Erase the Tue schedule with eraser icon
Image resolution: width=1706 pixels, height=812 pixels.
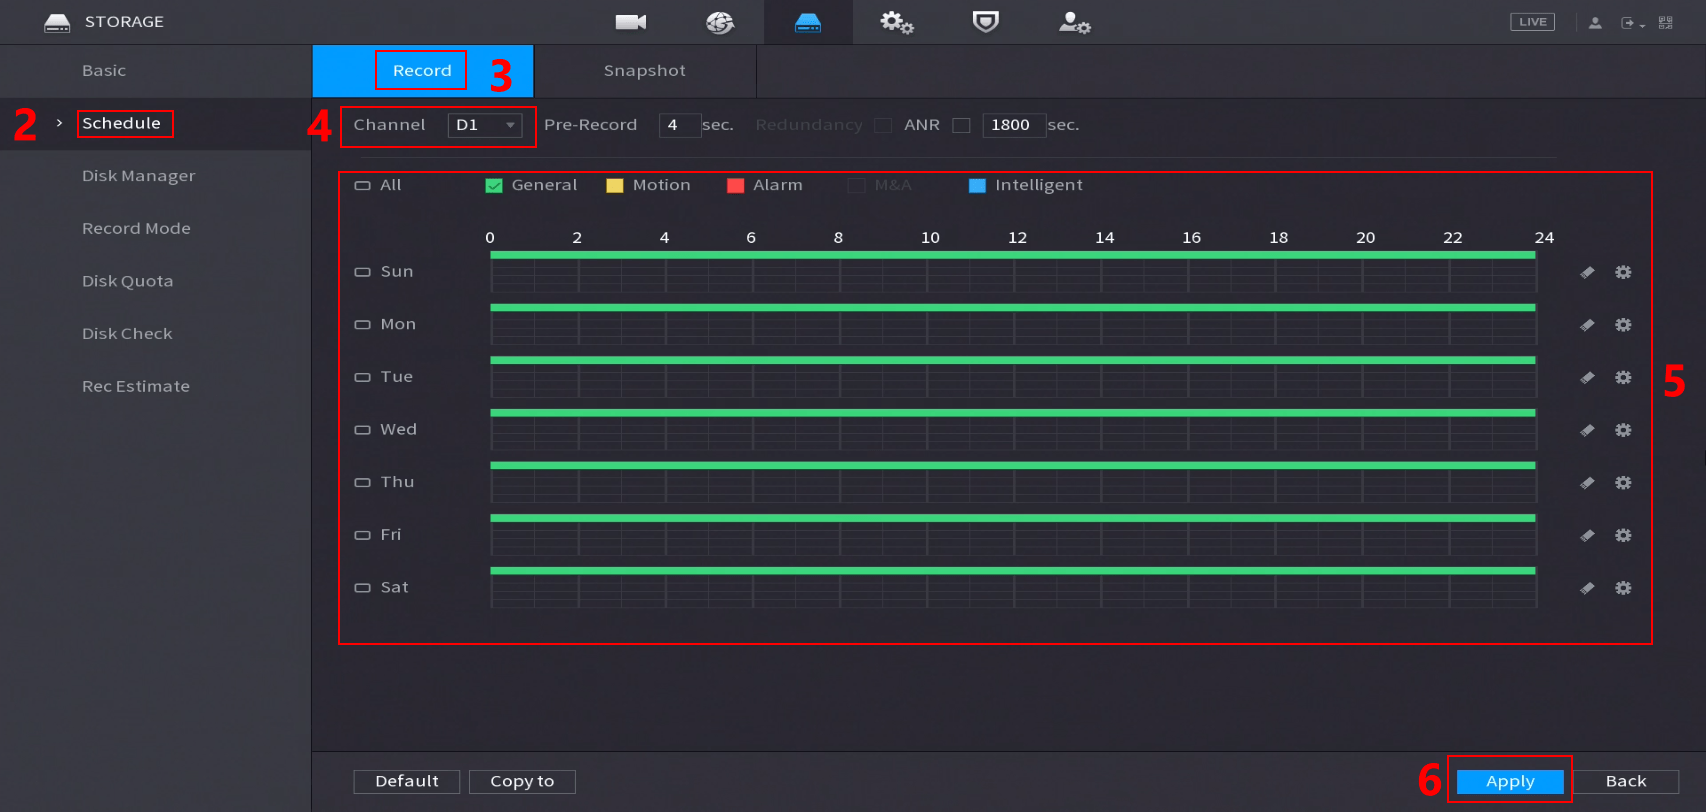pyautogui.click(x=1587, y=378)
